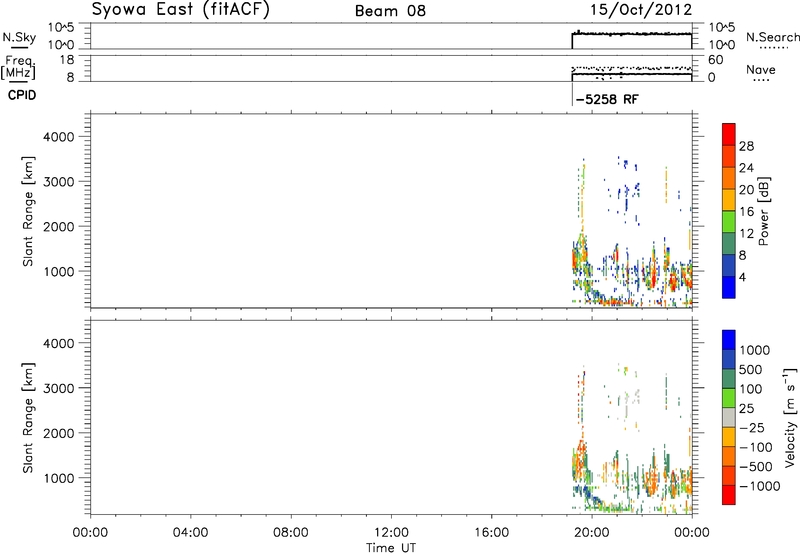The width and height of the screenshot is (800, 554).
Task: Pick the light green 25–100 Velocity segment
Action: tap(729, 398)
